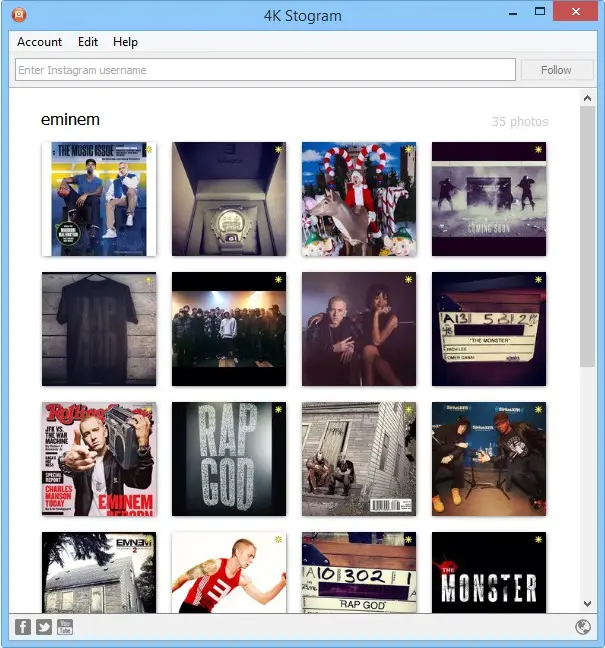Open the Rolling Stone cover photo
The height and width of the screenshot is (648, 605).
99,459
